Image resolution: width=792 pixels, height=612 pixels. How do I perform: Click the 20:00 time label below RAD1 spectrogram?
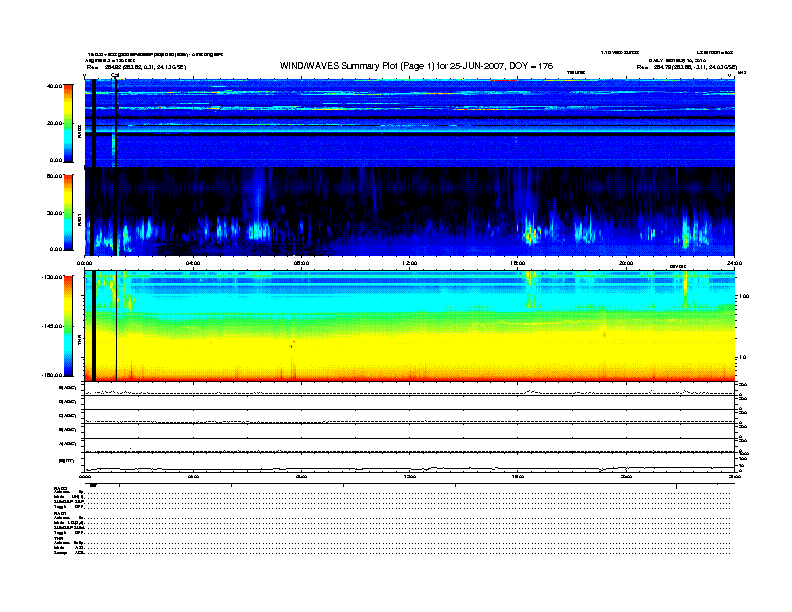point(626,263)
